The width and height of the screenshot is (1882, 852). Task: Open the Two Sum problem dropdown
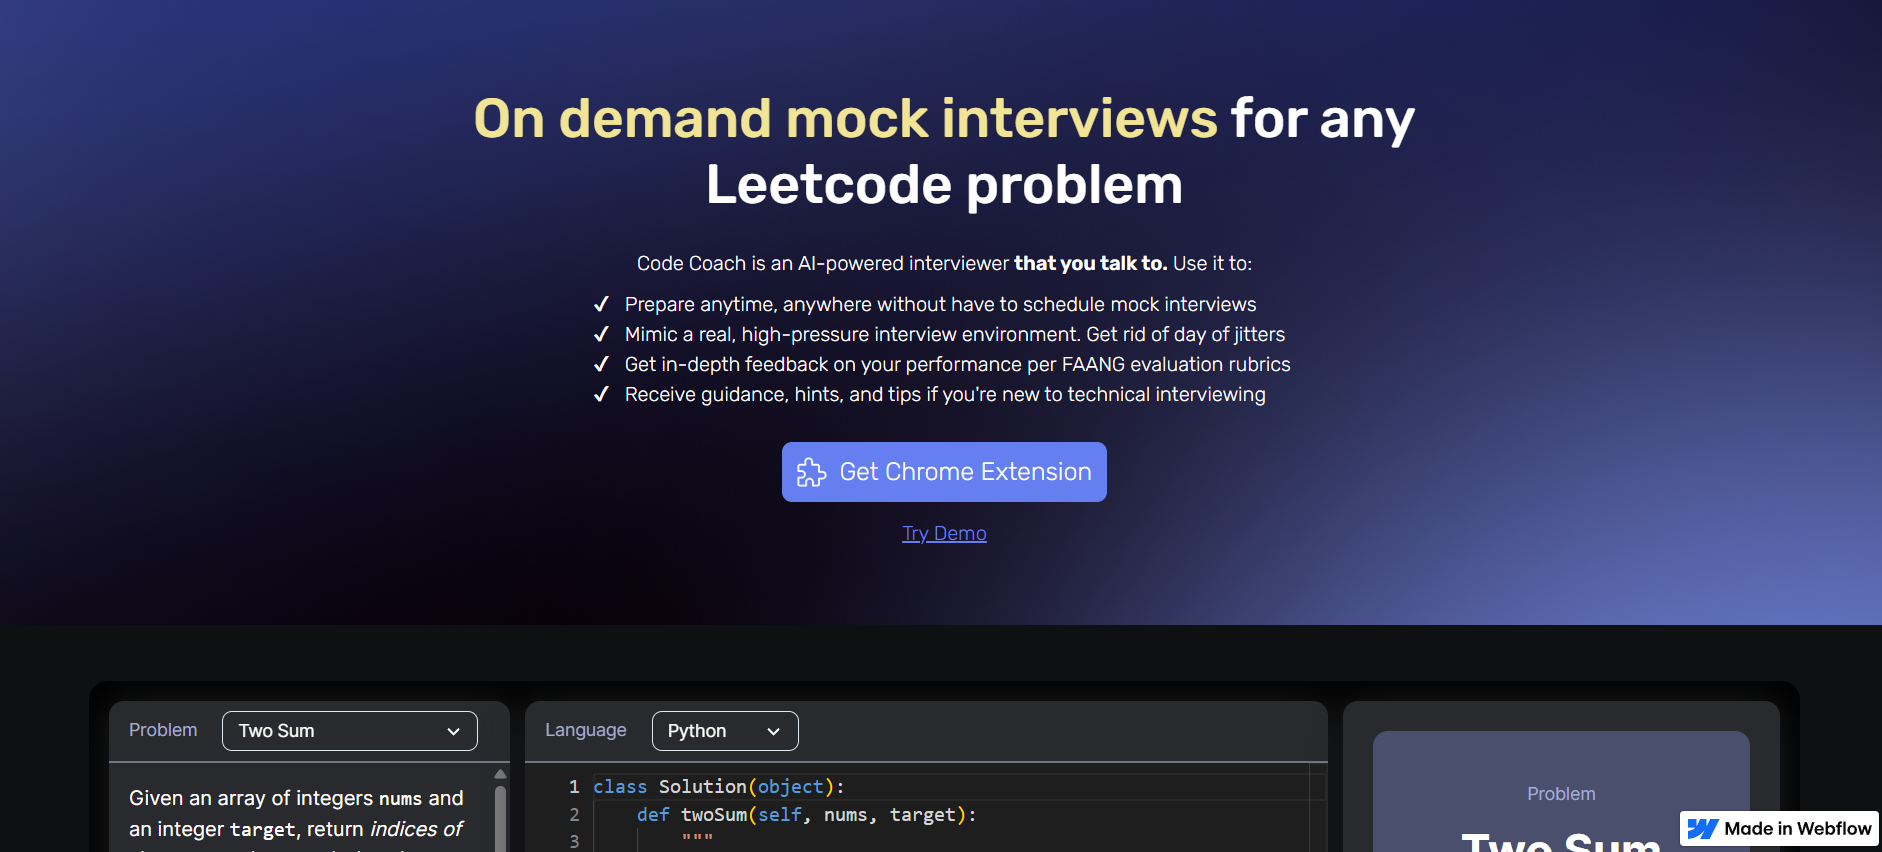(x=350, y=731)
